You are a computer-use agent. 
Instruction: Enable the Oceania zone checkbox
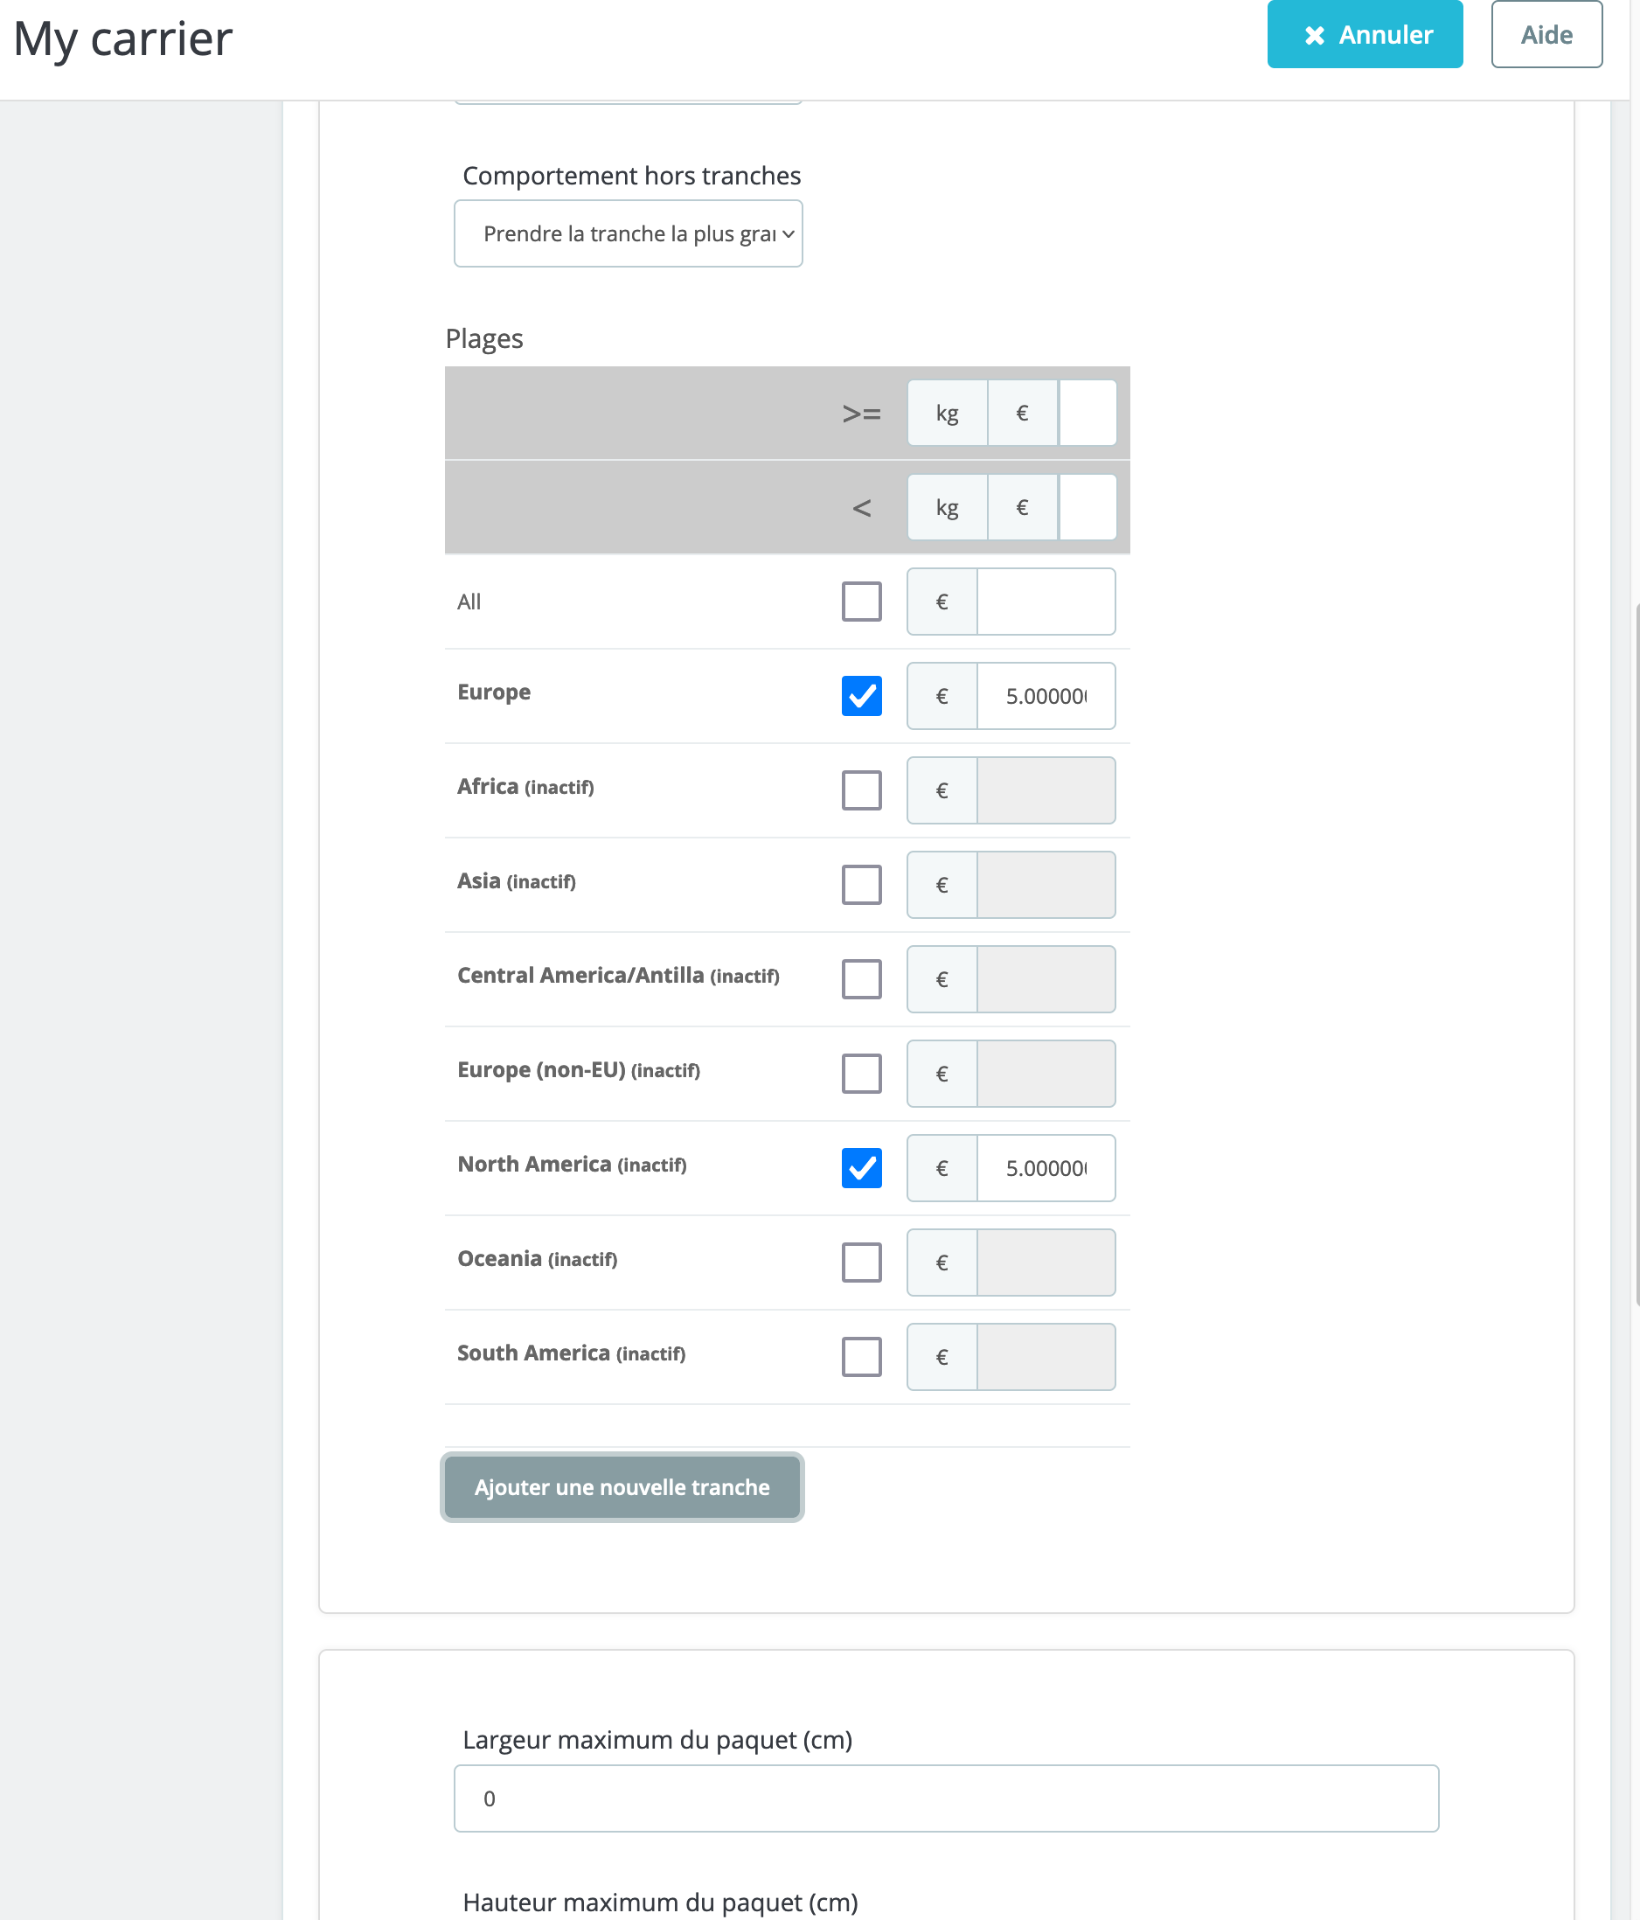coord(862,1262)
